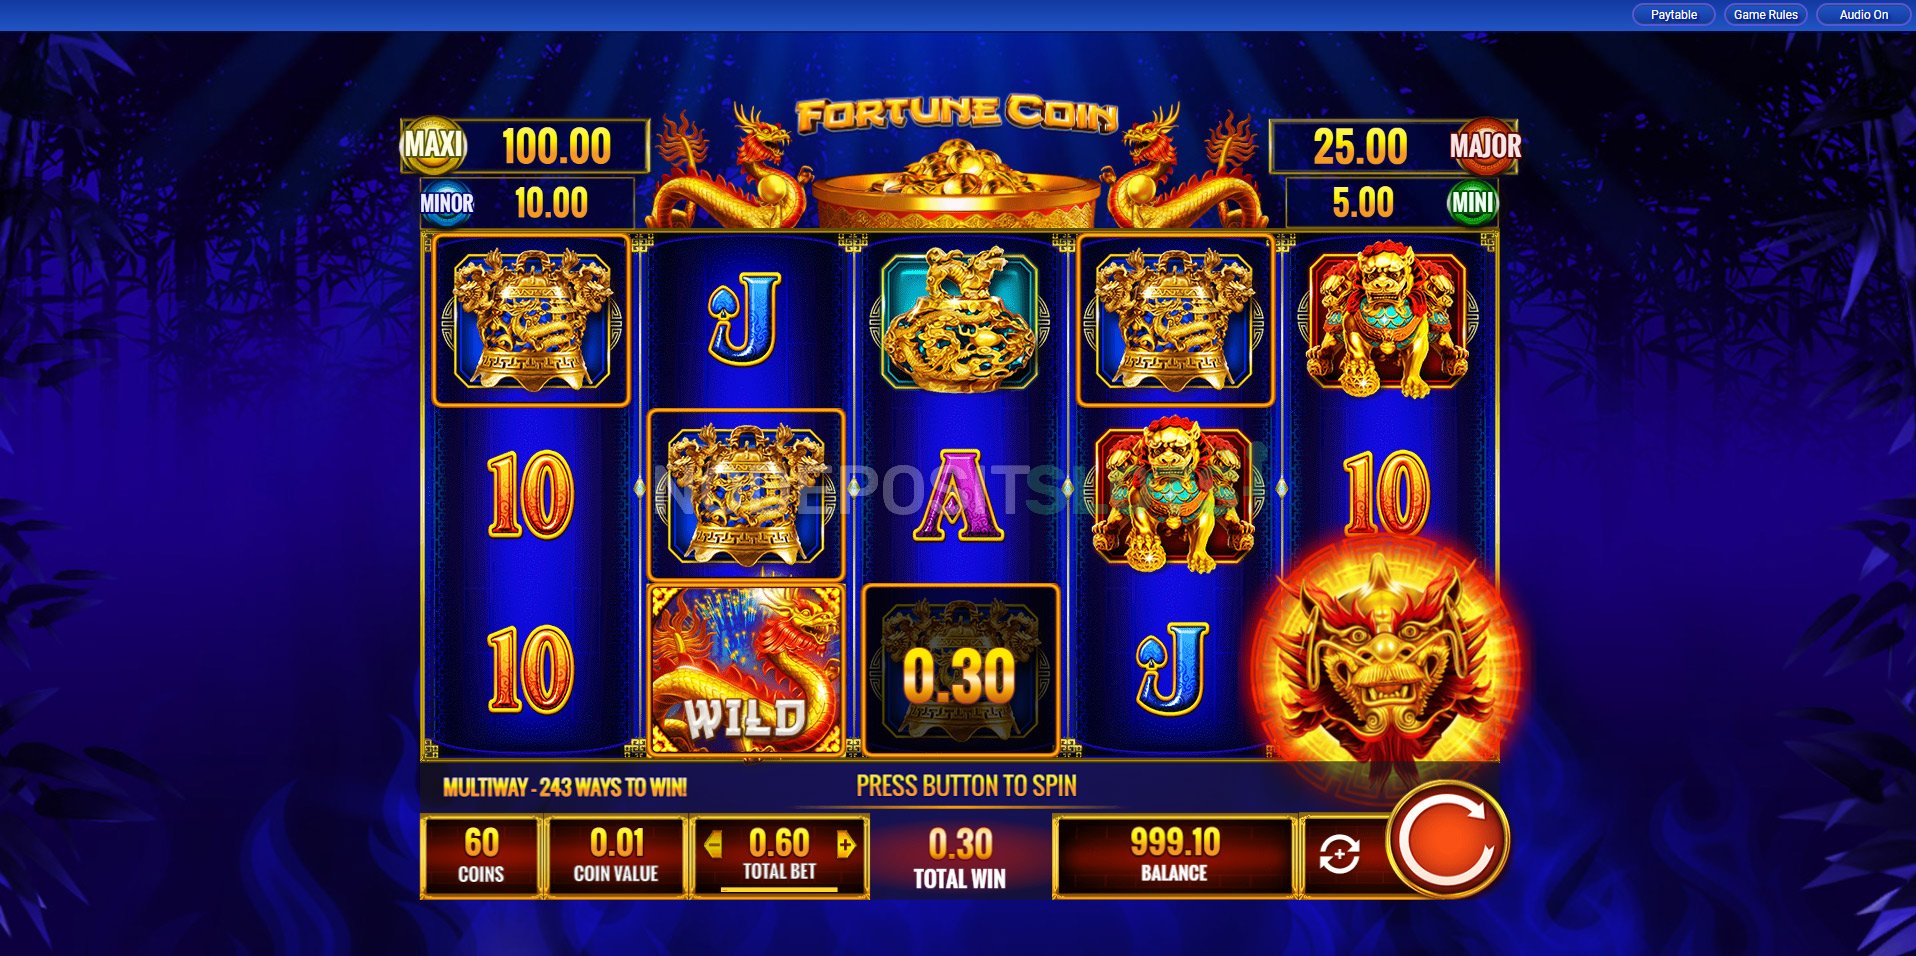Image resolution: width=1916 pixels, height=956 pixels.
Task: Click the 0.01 Coin Value box
Action: (x=616, y=856)
